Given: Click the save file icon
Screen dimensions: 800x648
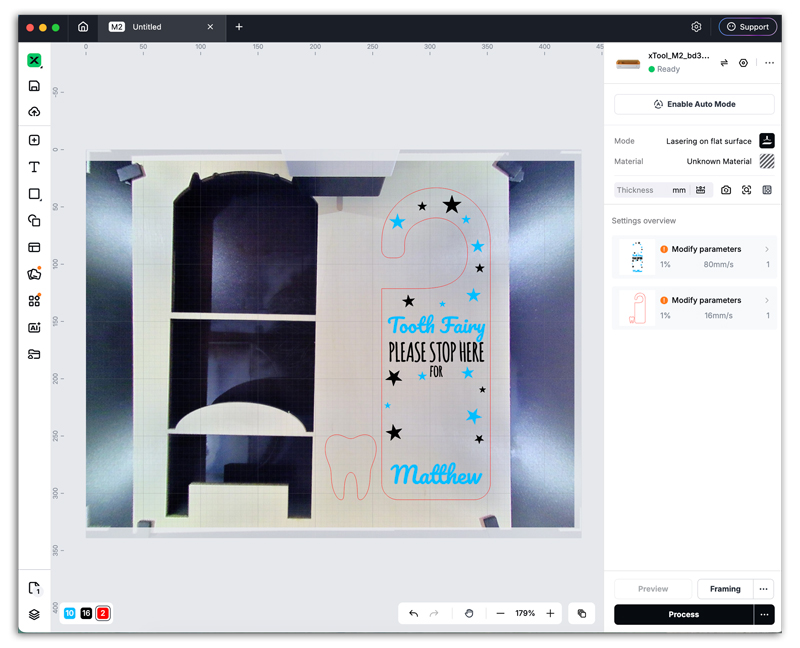Looking at the screenshot, I should [34, 86].
